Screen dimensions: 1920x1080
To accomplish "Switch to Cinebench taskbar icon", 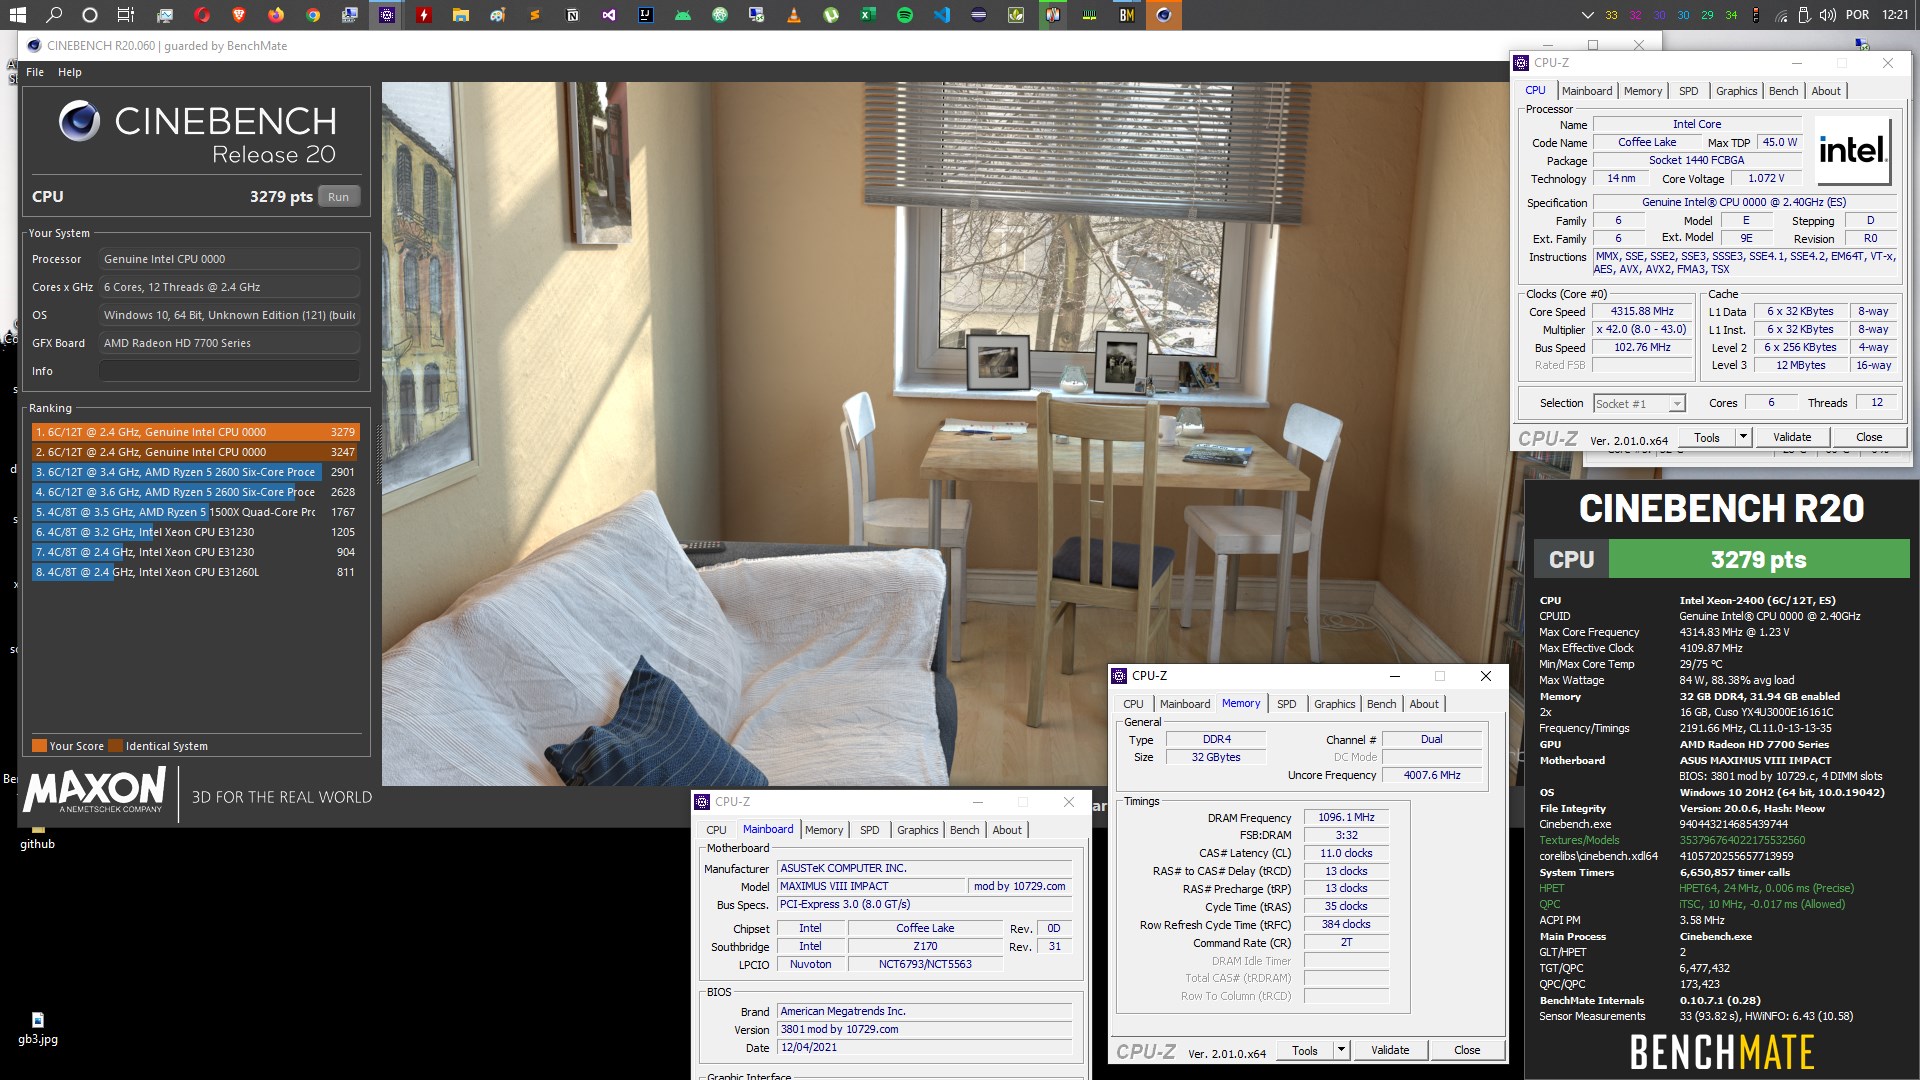I will [1163, 15].
